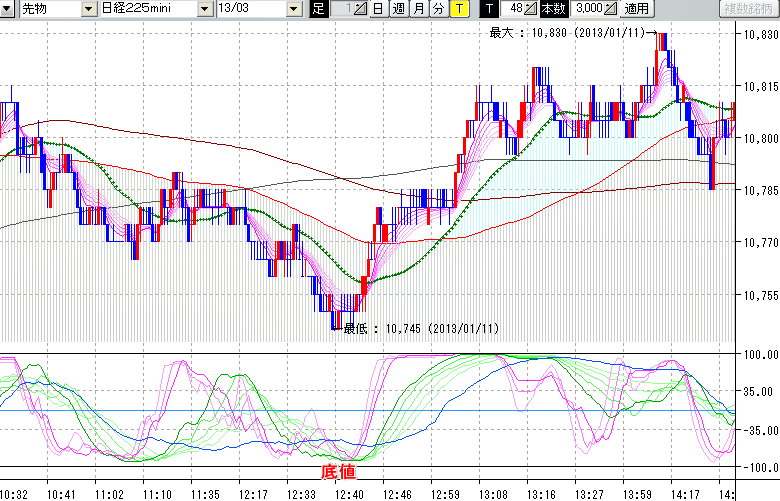The width and height of the screenshot is (780, 501).
Task: Select the 分 (minute) timeframe button
Action: click(438, 9)
